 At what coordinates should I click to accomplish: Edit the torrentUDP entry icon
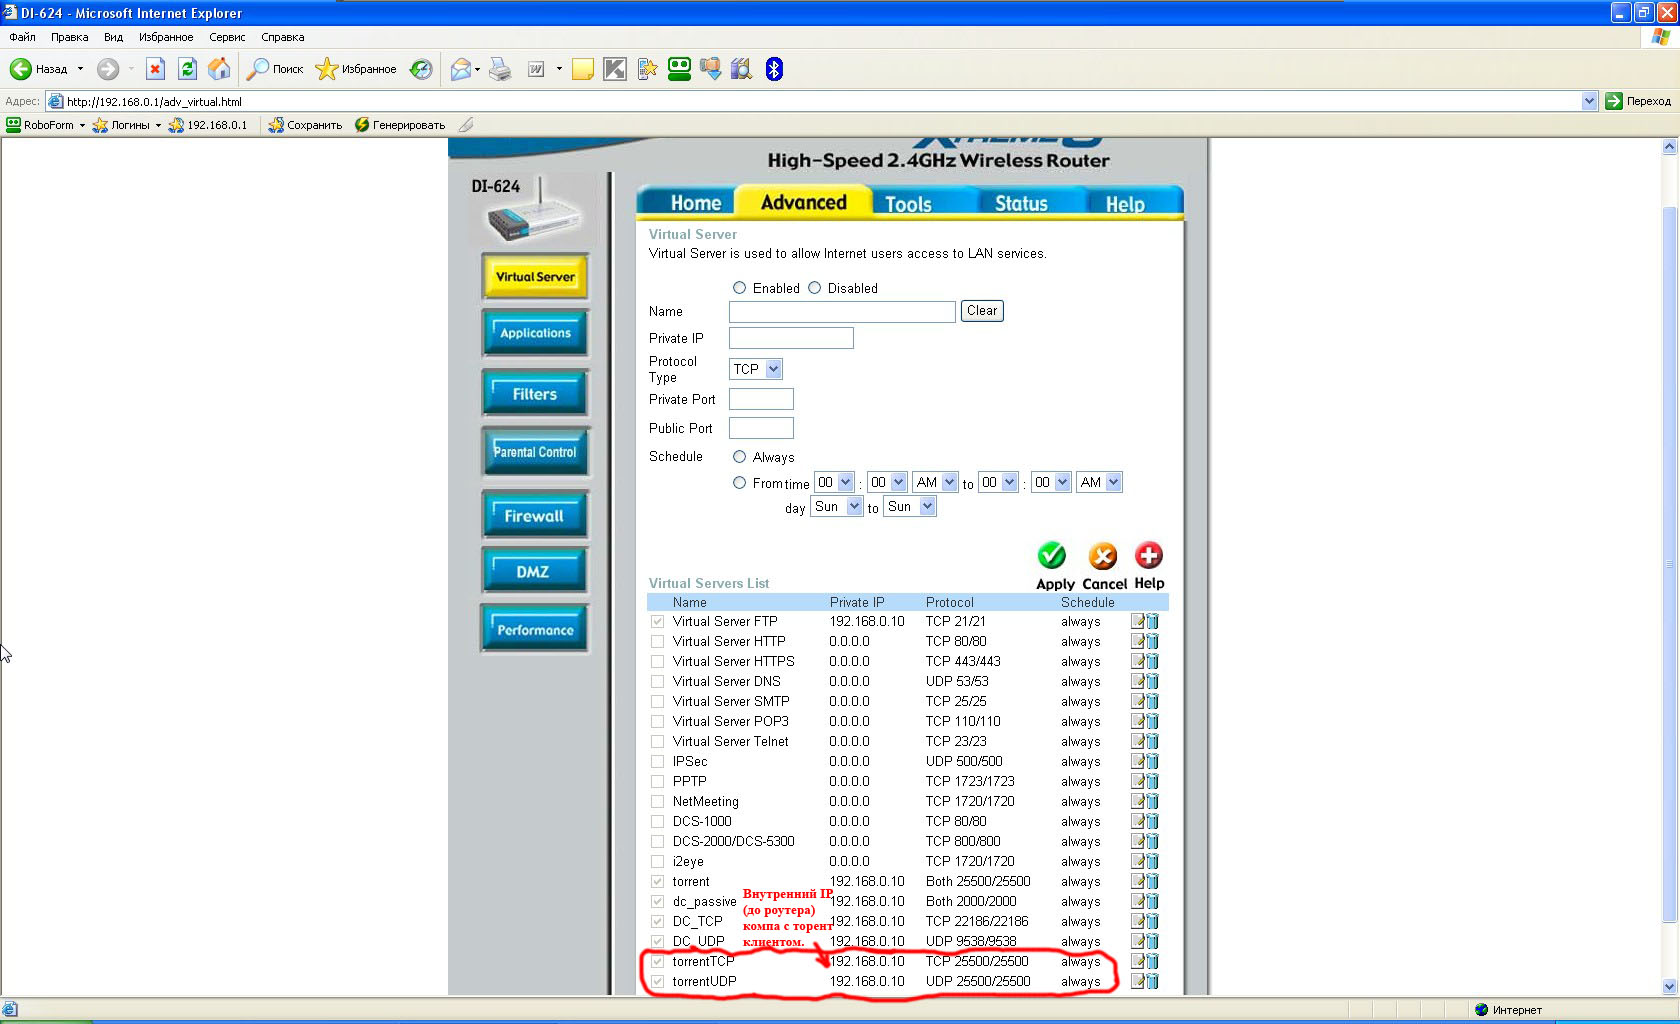tap(1138, 981)
